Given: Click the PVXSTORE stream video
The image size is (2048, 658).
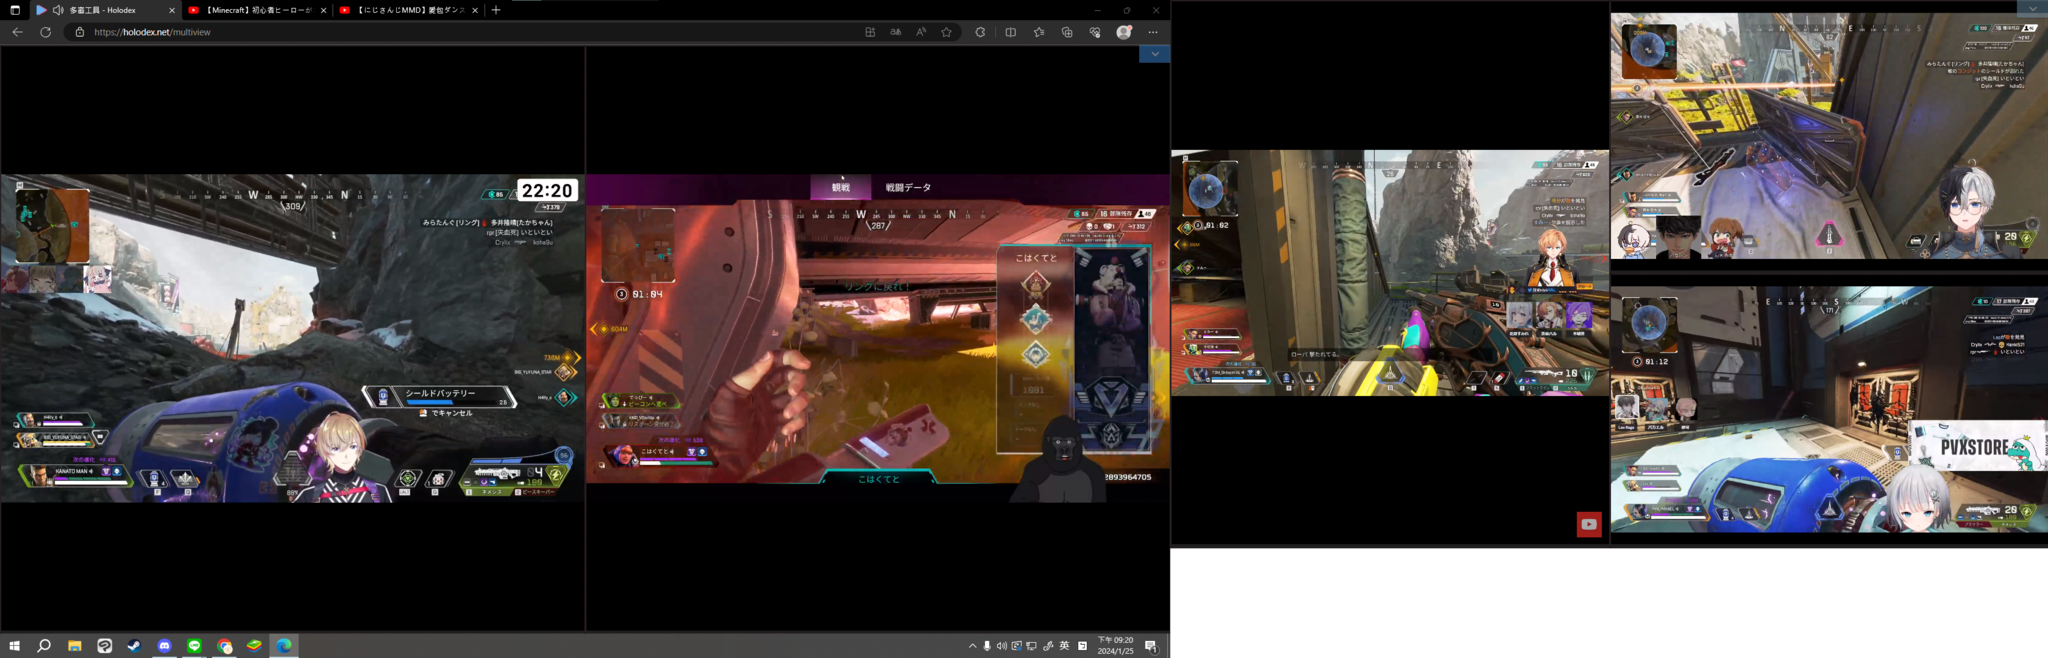Looking at the screenshot, I should pos(1829,410).
